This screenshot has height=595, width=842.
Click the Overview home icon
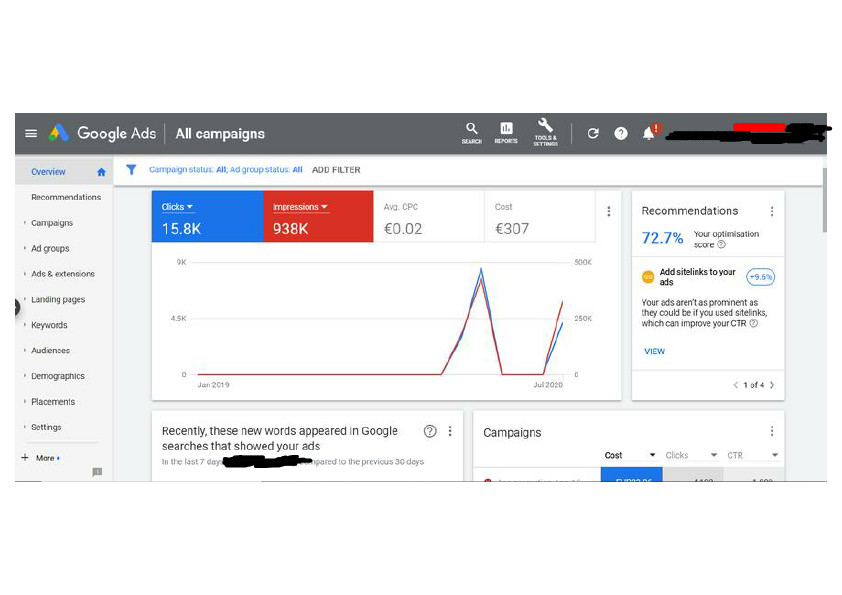pyautogui.click(x=101, y=172)
